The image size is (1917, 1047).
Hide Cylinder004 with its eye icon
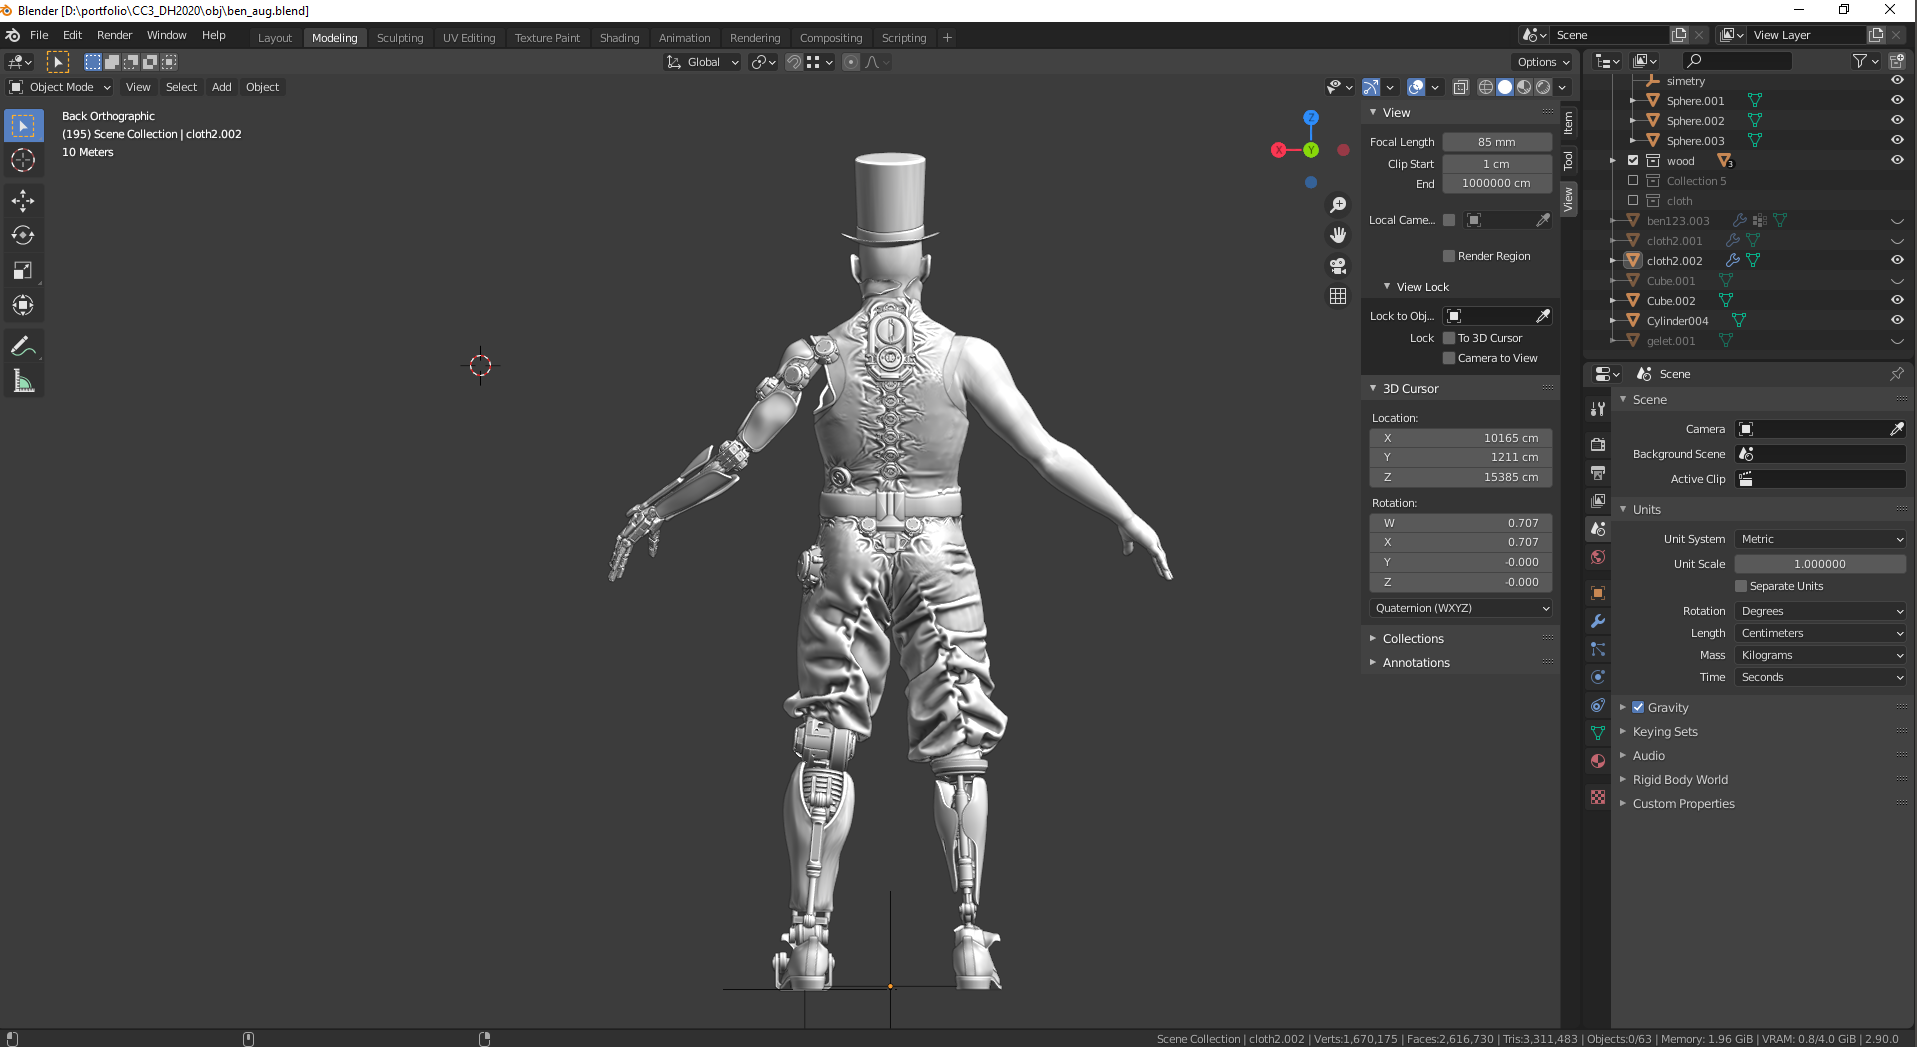coord(1896,320)
